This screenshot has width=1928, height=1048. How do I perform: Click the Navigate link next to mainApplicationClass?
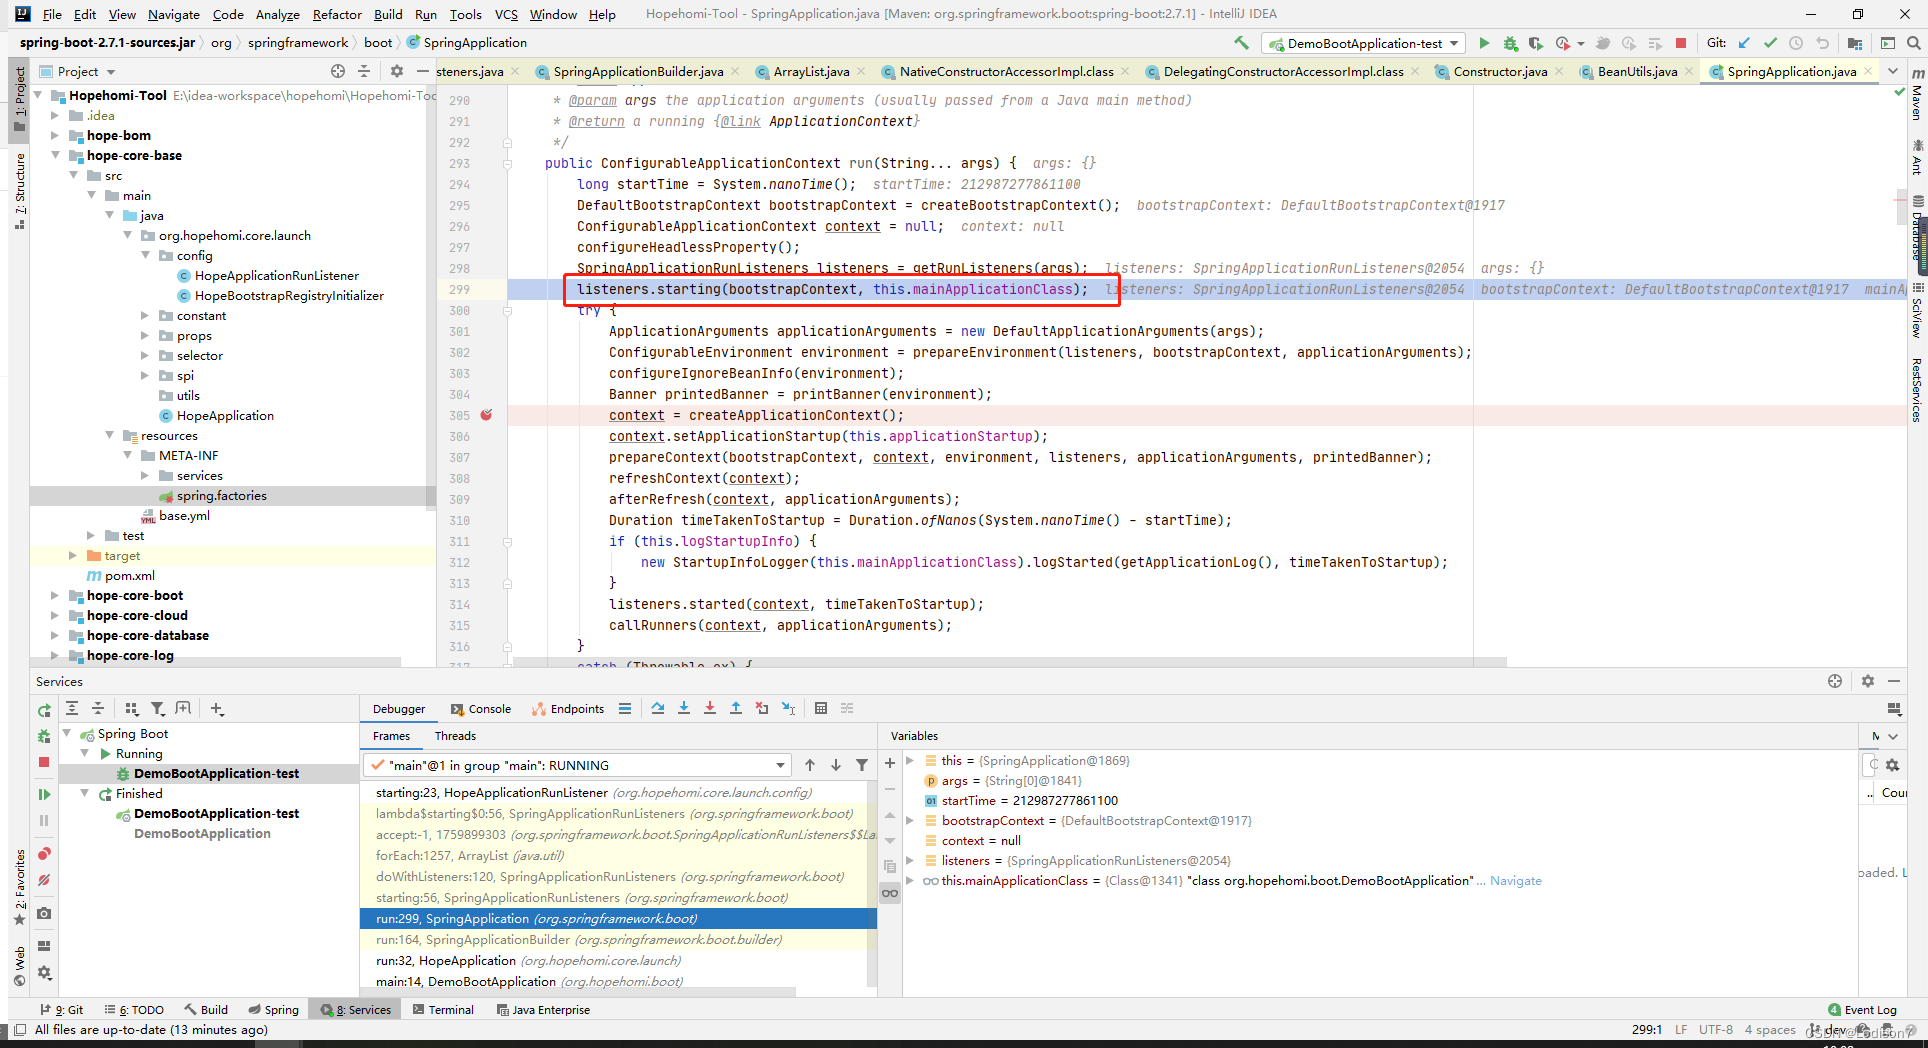coord(1515,881)
